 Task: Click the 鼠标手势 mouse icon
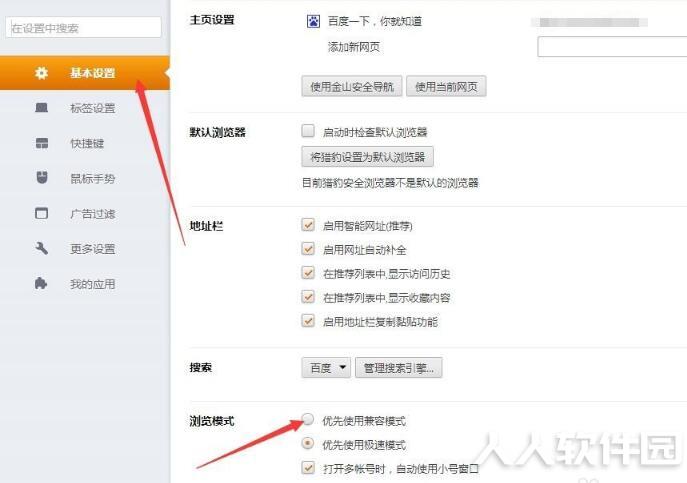tap(42, 178)
